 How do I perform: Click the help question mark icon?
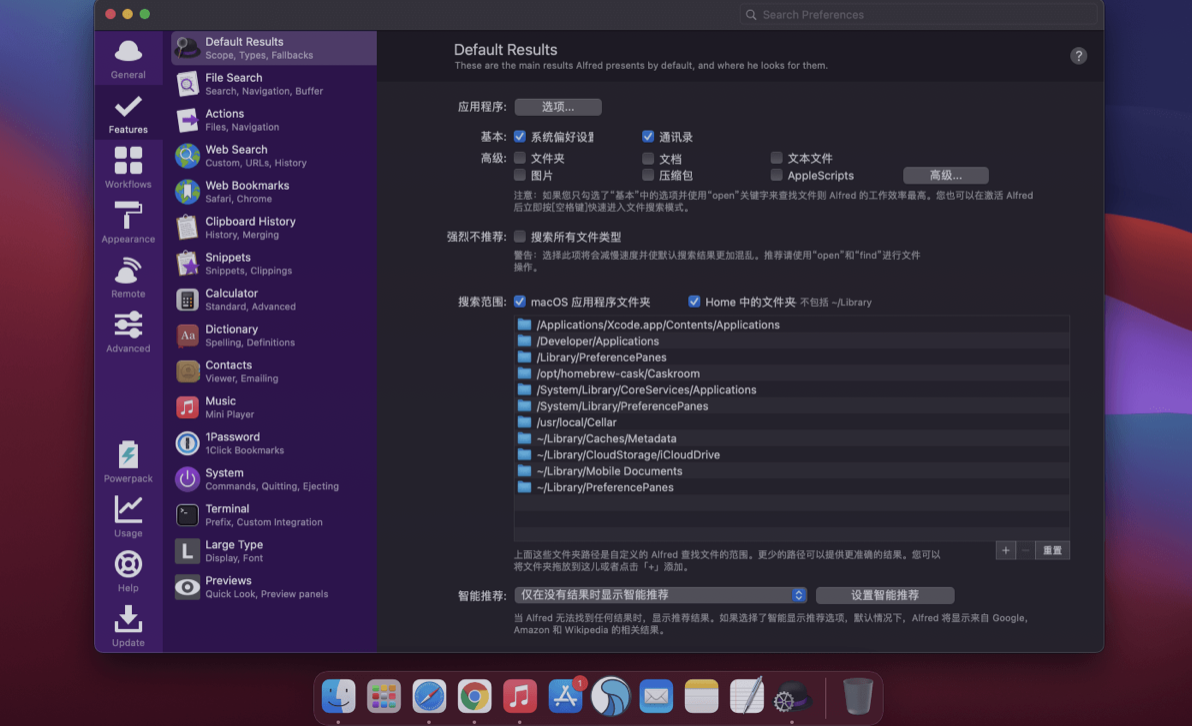1078,56
